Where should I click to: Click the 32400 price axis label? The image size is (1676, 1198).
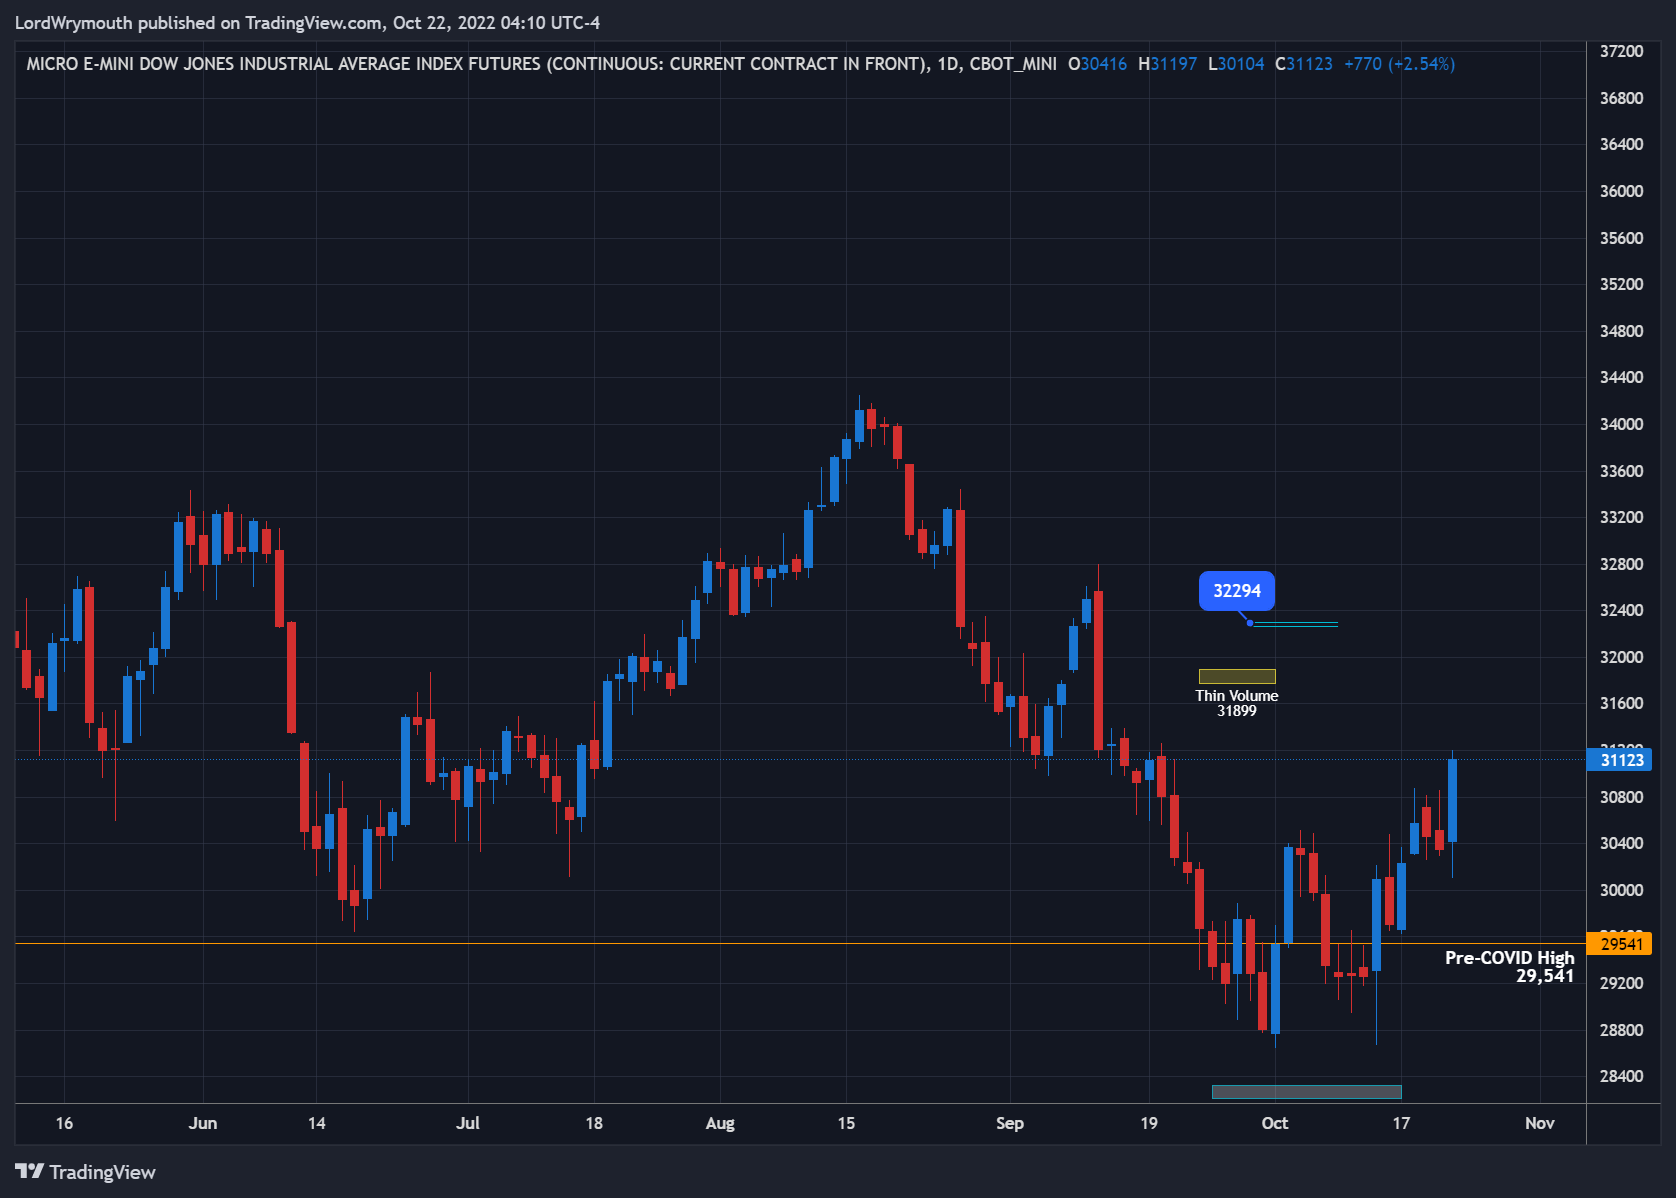click(x=1621, y=610)
